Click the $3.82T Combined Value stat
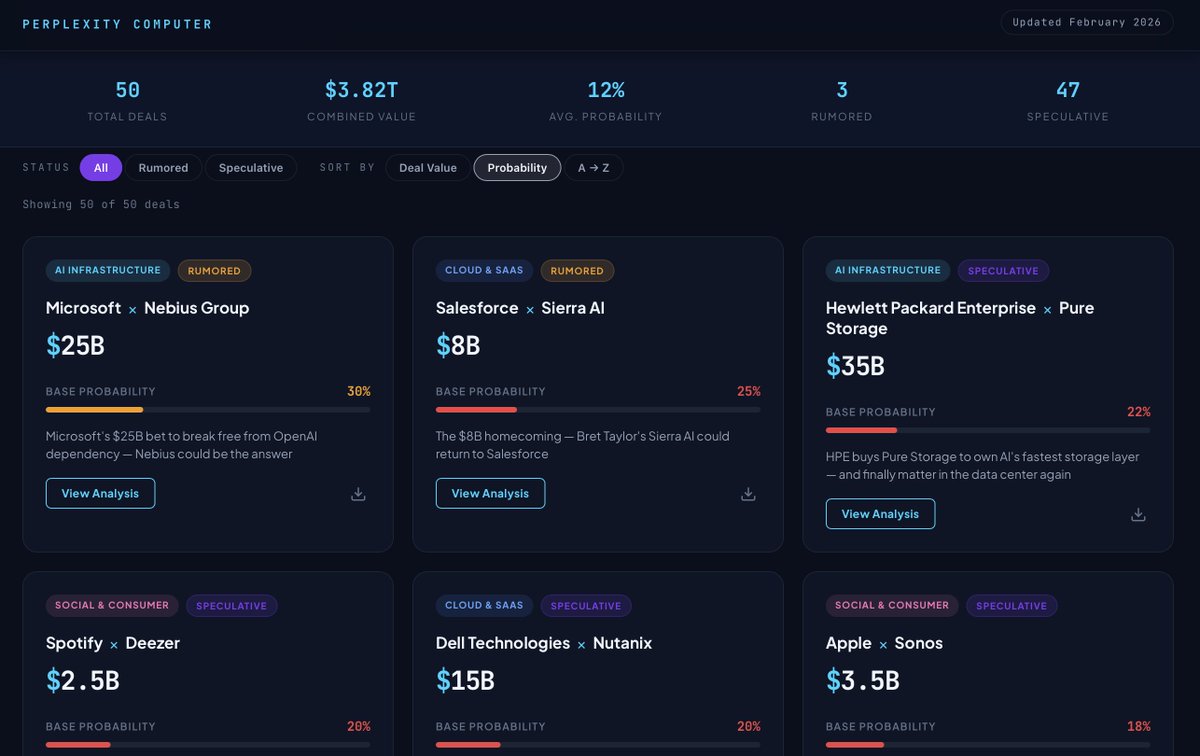 (361, 101)
